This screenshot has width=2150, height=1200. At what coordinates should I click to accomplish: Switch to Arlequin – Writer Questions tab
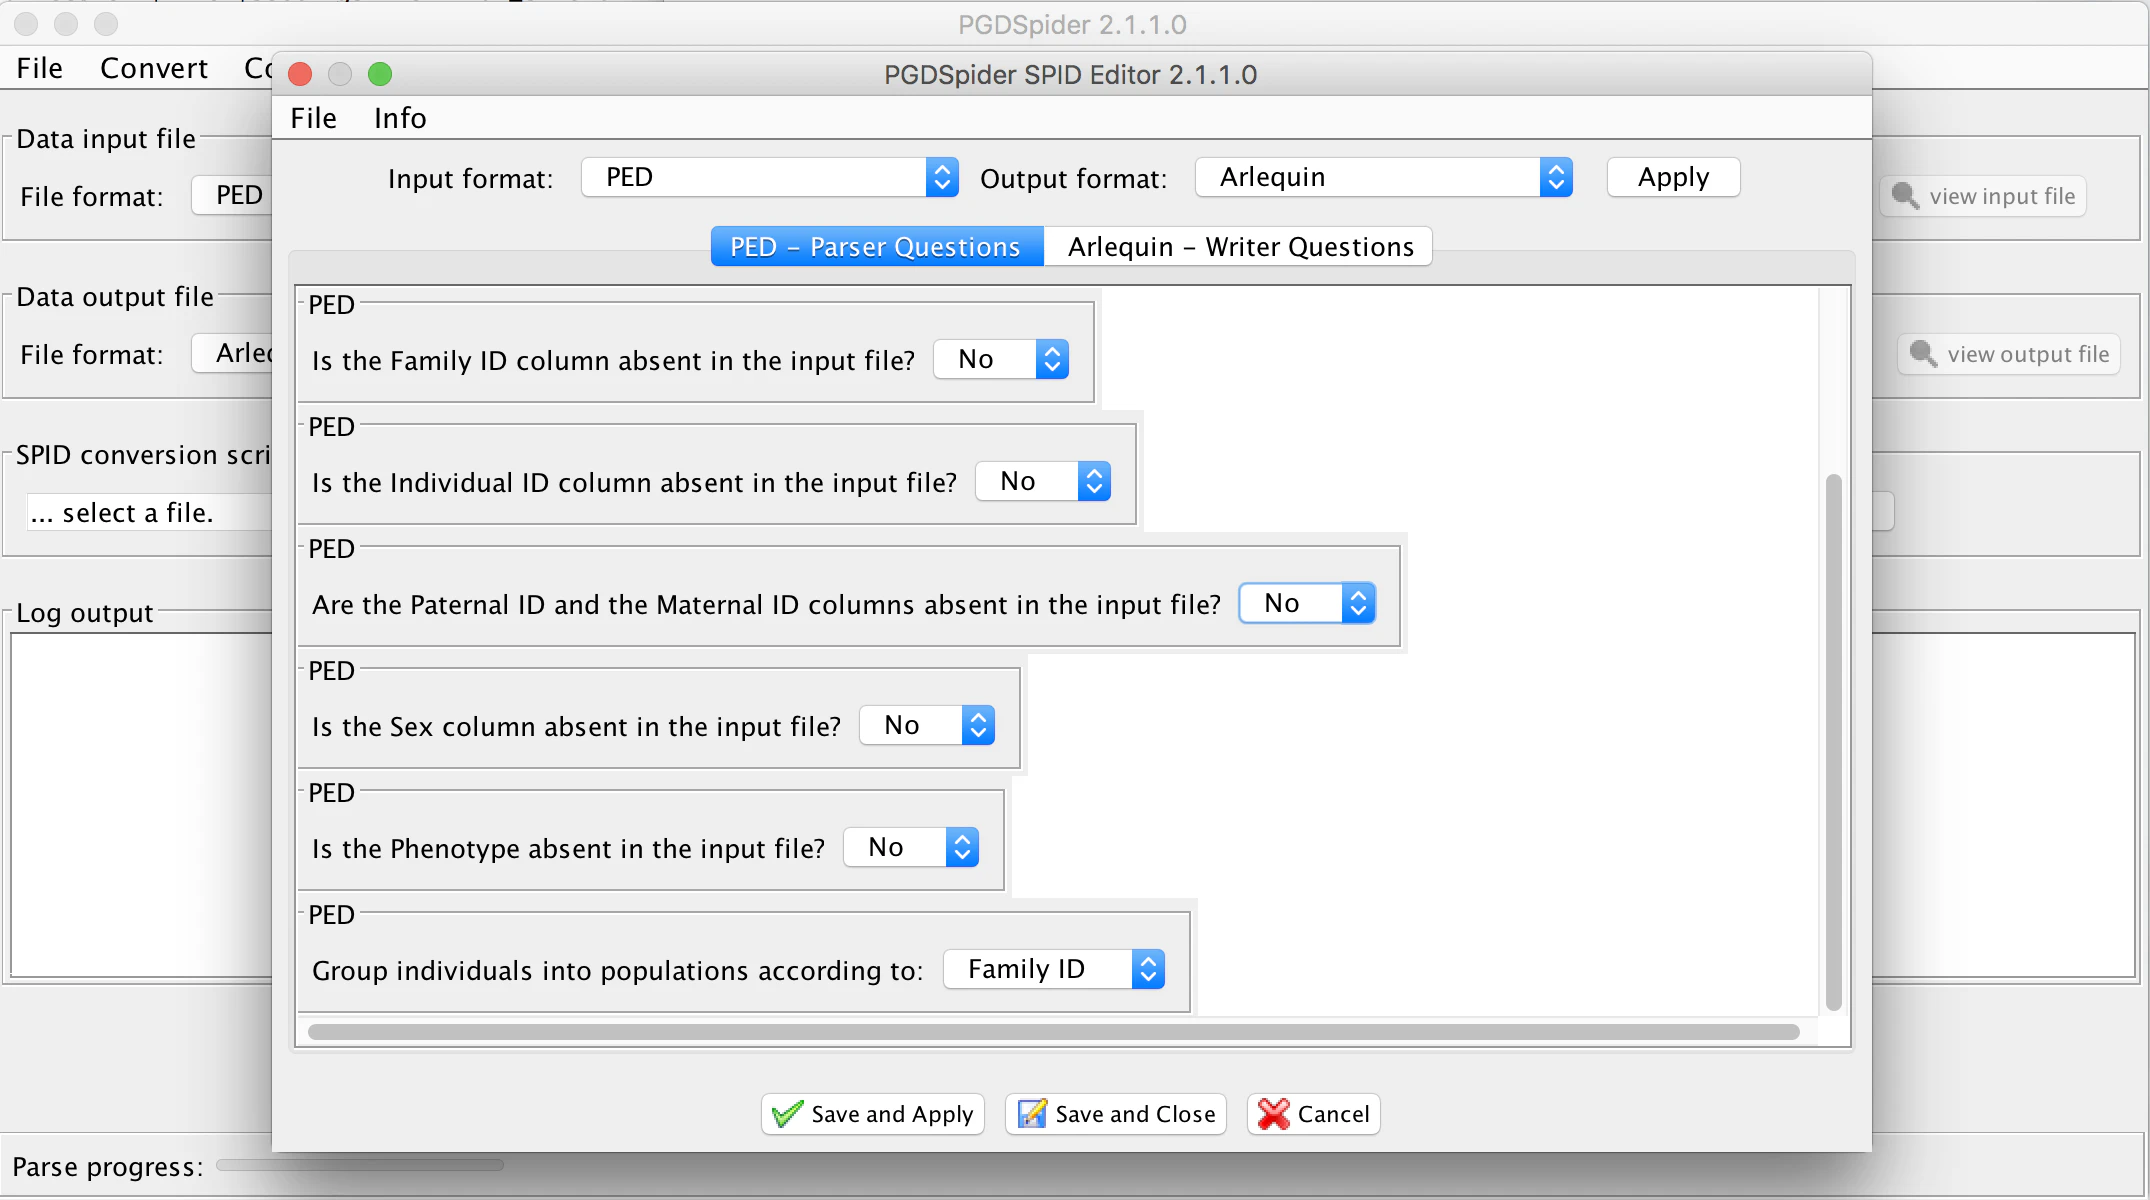[1238, 246]
